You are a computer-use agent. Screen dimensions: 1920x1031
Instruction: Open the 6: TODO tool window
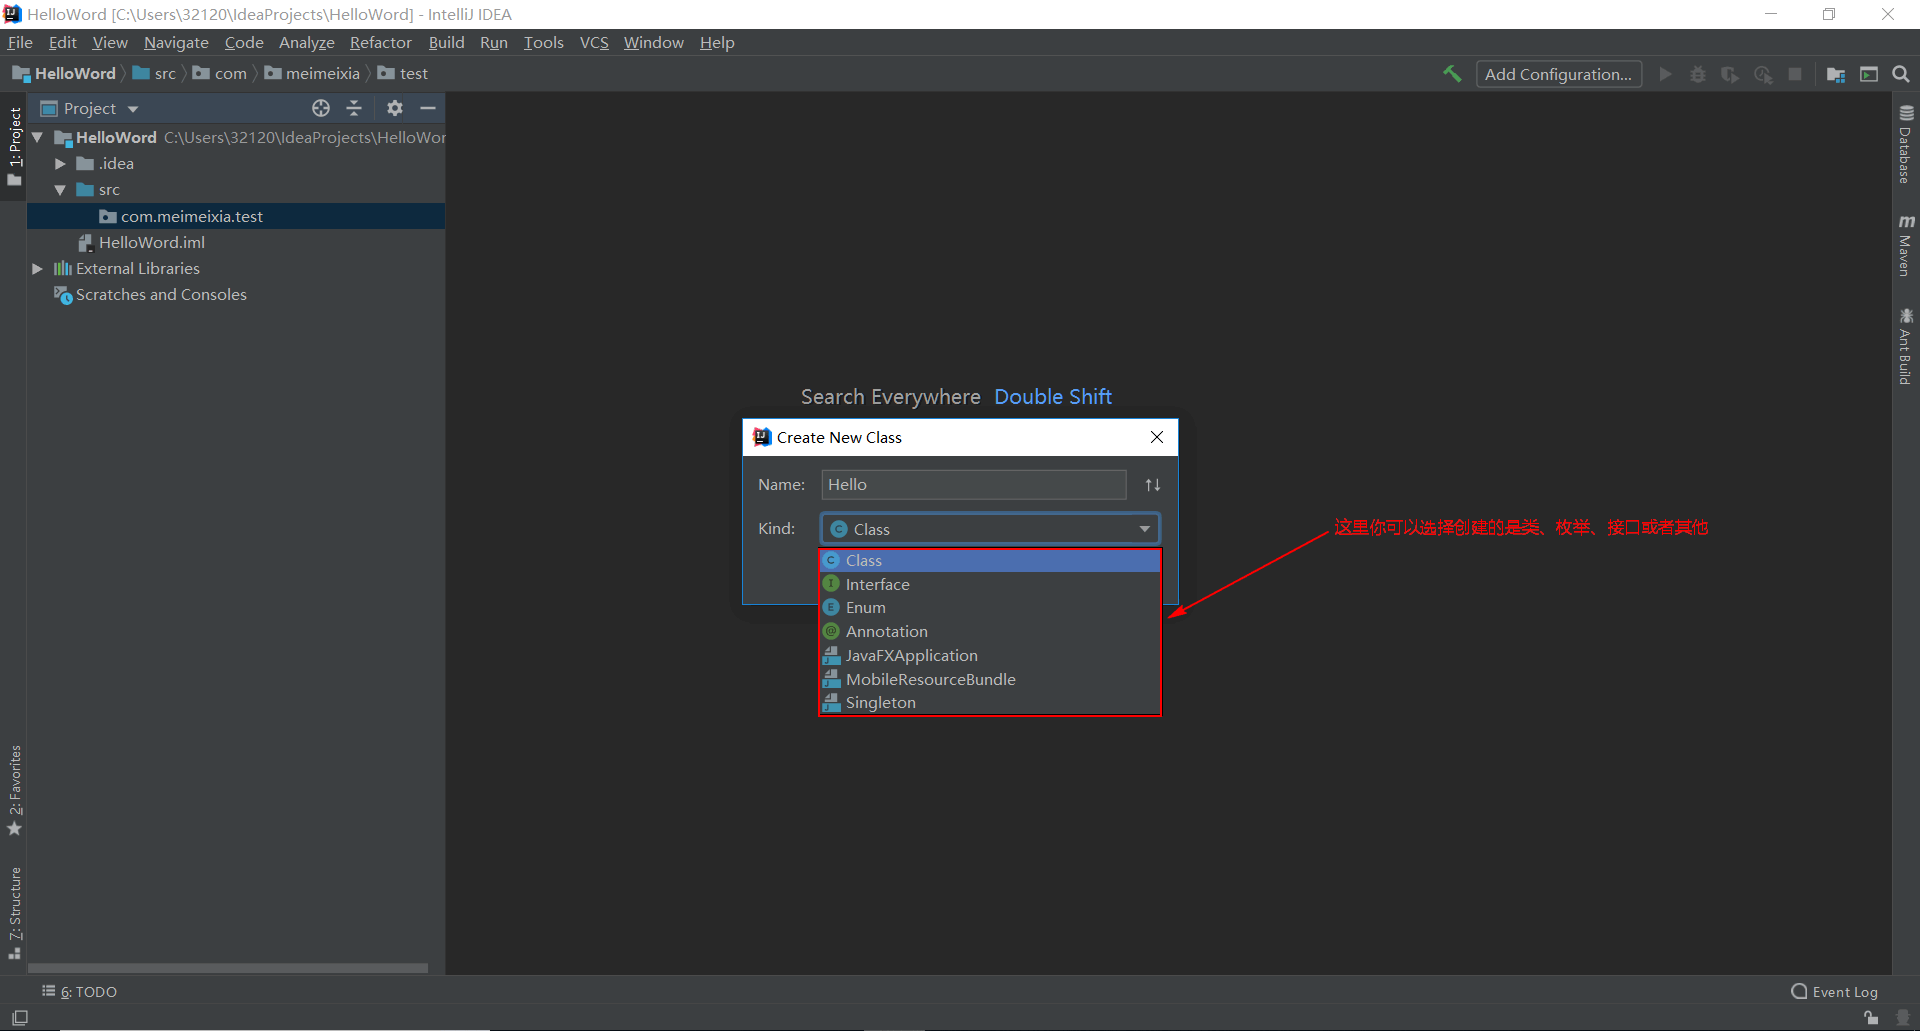click(79, 992)
